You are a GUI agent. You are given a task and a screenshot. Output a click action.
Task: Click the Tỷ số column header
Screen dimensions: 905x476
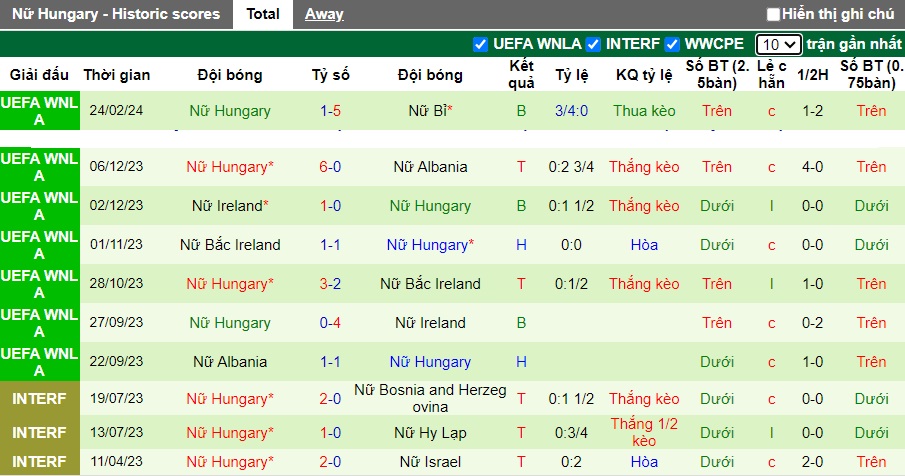331,75
